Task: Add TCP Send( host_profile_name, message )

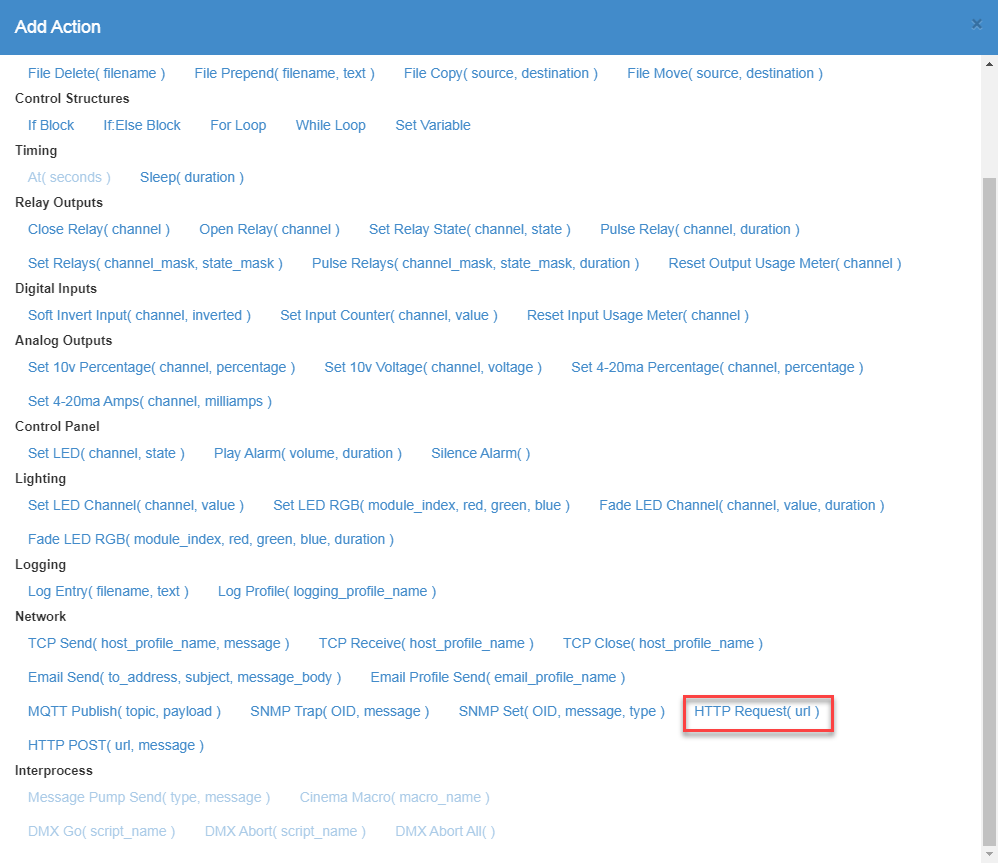Action: pos(158,644)
